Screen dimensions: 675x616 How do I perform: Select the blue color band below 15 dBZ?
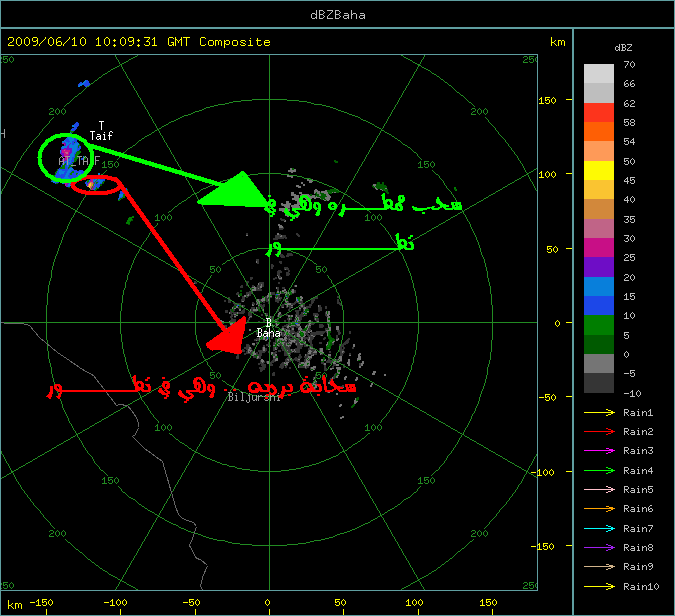coord(599,305)
